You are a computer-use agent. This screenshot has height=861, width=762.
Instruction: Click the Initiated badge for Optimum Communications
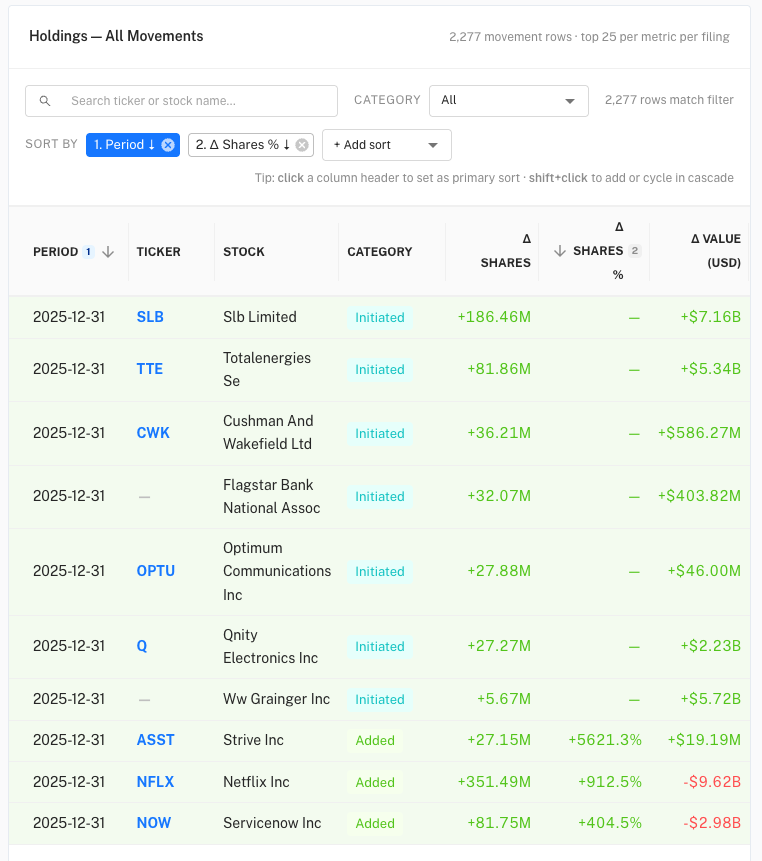point(380,572)
